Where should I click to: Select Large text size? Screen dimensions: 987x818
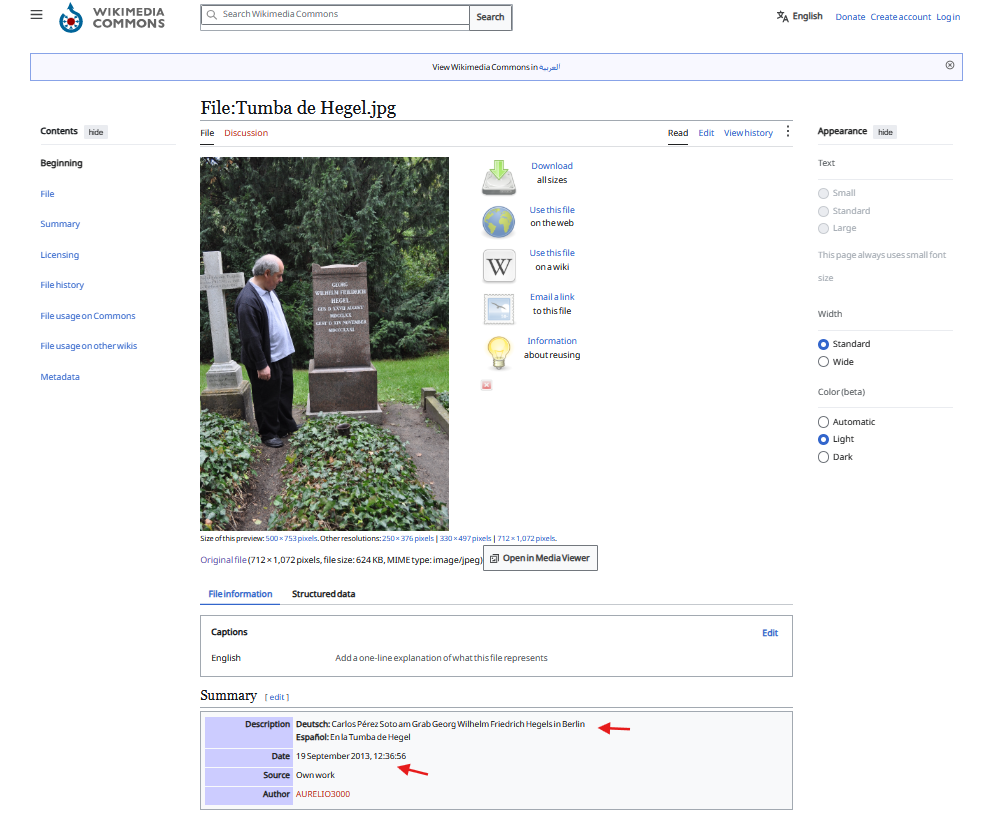823,228
